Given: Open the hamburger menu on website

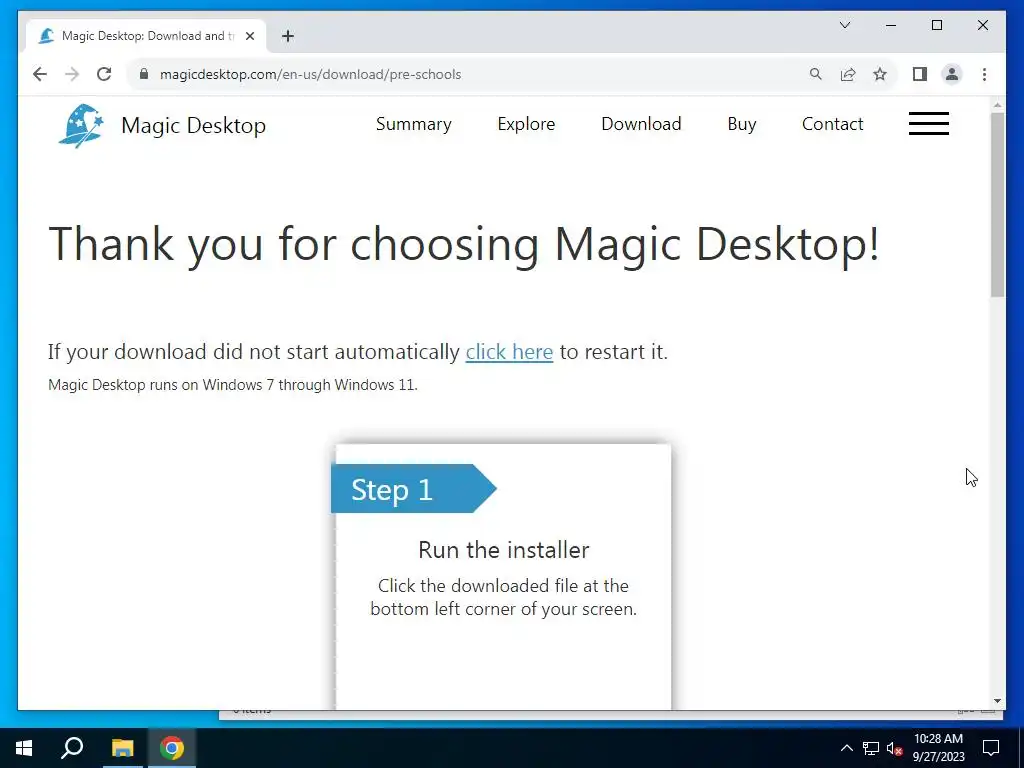Looking at the screenshot, I should (x=929, y=123).
